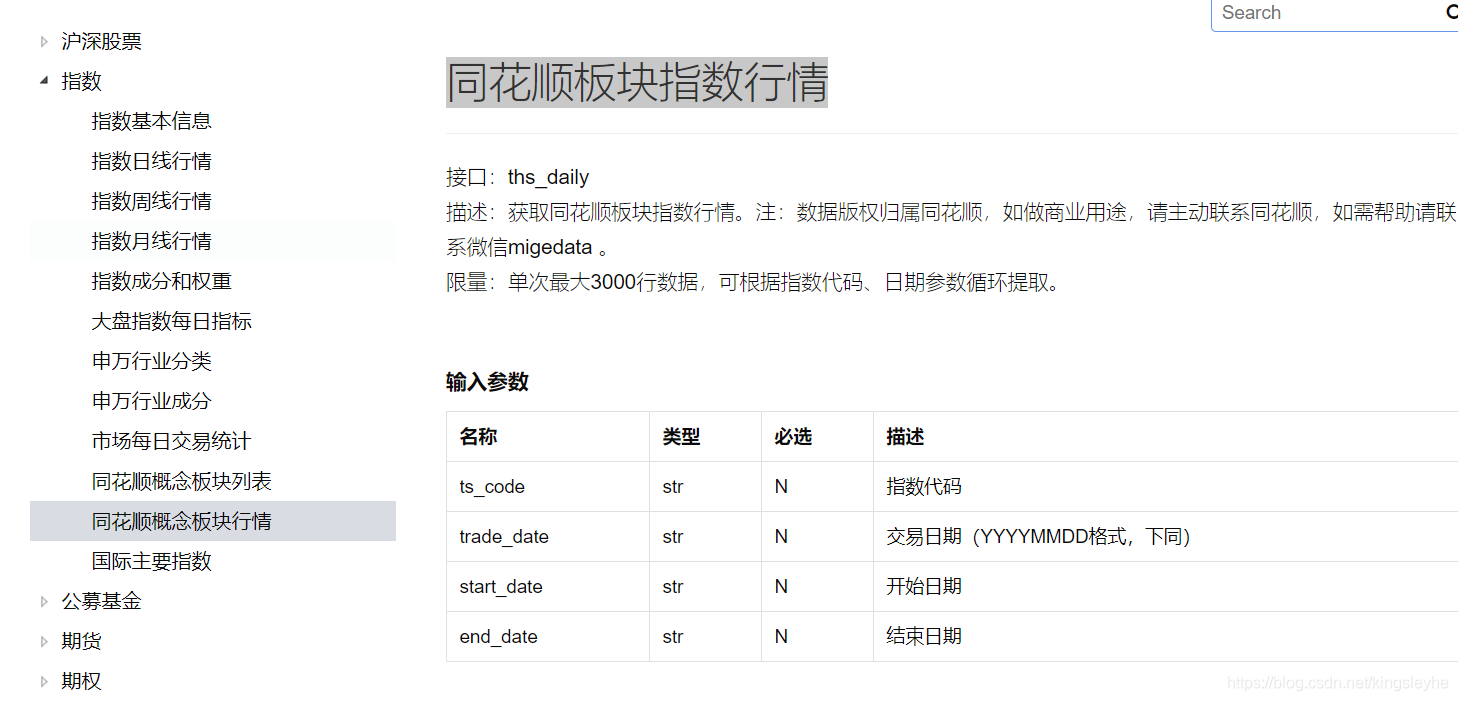Image resolution: width=1458 pixels, height=701 pixels.
Task: Click the 限量 limit description line
Action: click(756, 282)
